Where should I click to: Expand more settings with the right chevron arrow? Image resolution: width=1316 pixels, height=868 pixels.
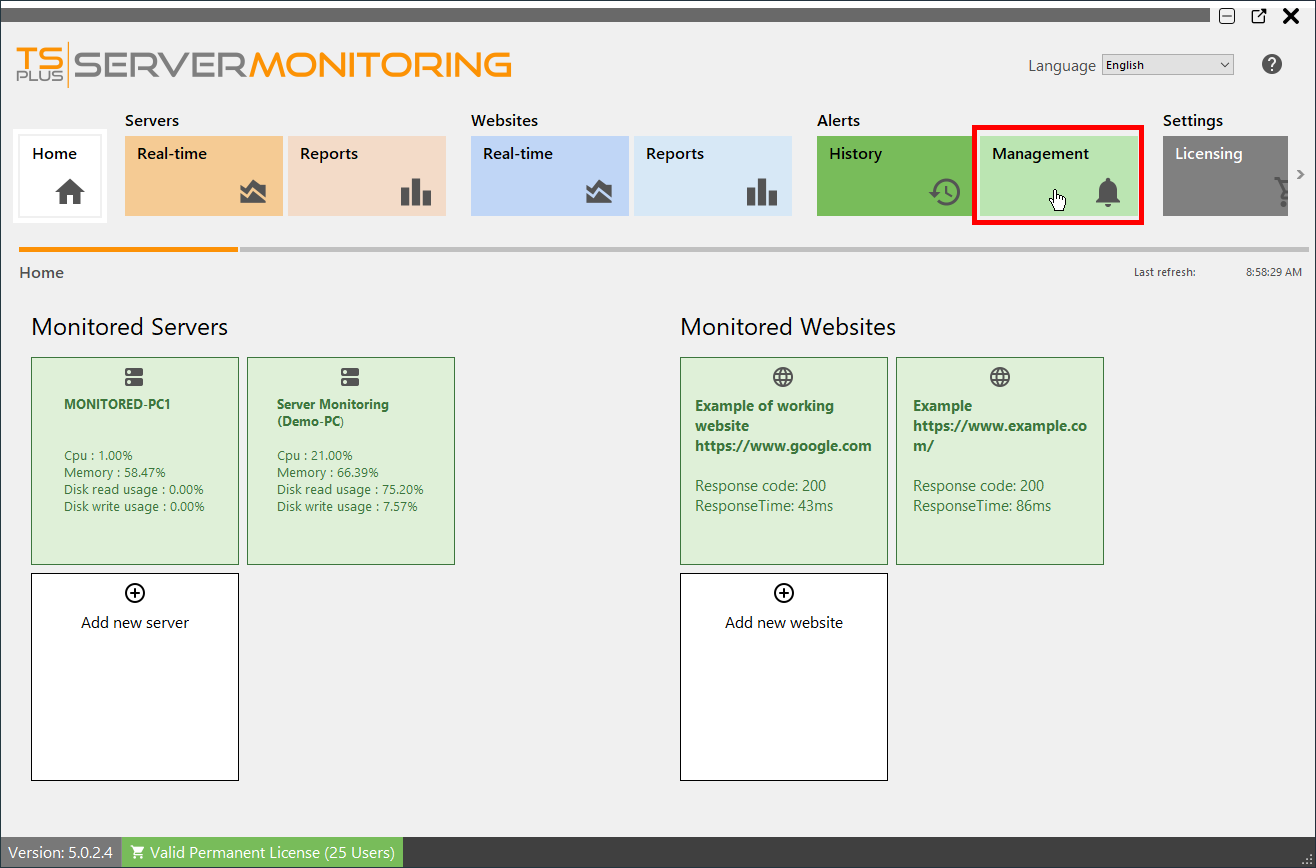click(1302, 173)
